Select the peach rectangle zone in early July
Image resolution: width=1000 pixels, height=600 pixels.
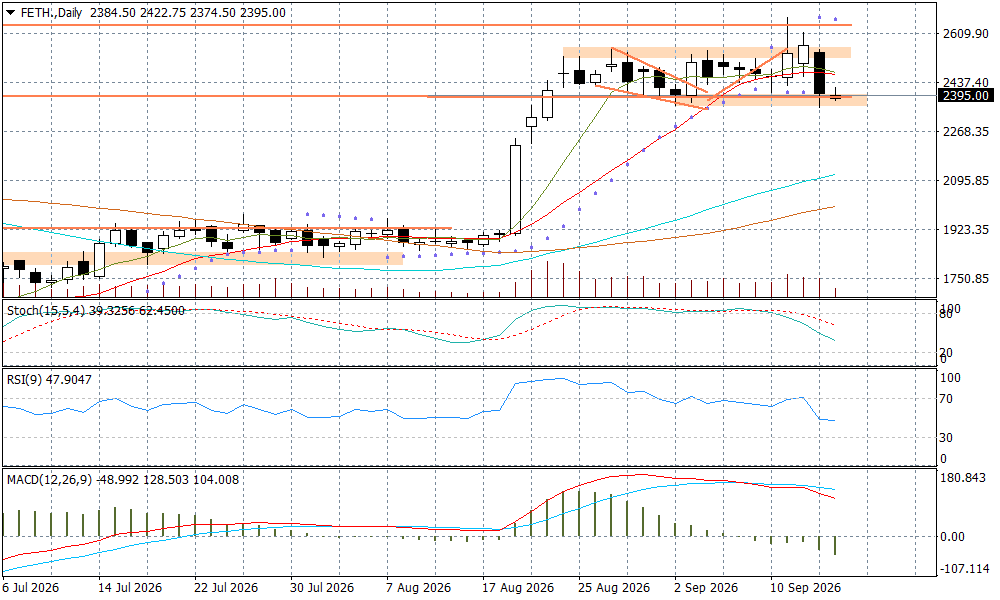point(203,258)
